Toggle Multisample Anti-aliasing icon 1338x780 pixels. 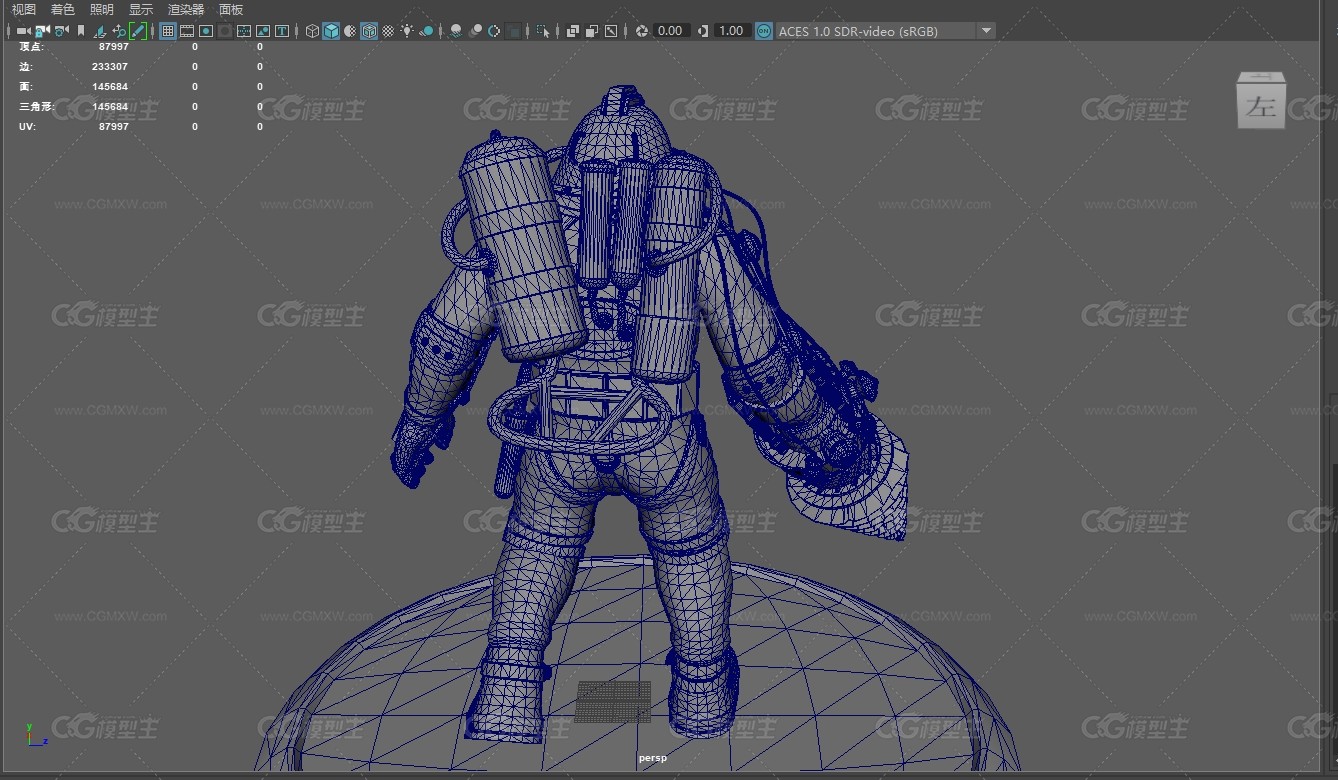coord(494,31)
